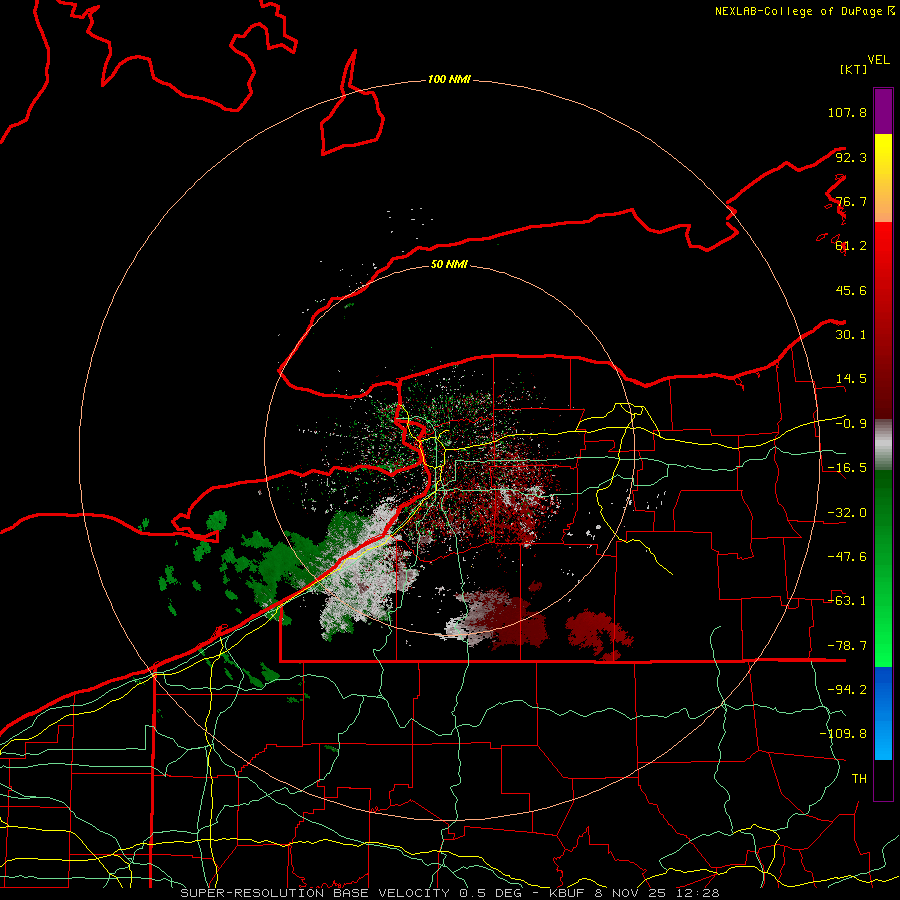Image resolution: width=900 pixels, height=900 pixels.
Task: Click the -0.9 legend value
Action: click(851, 424)
